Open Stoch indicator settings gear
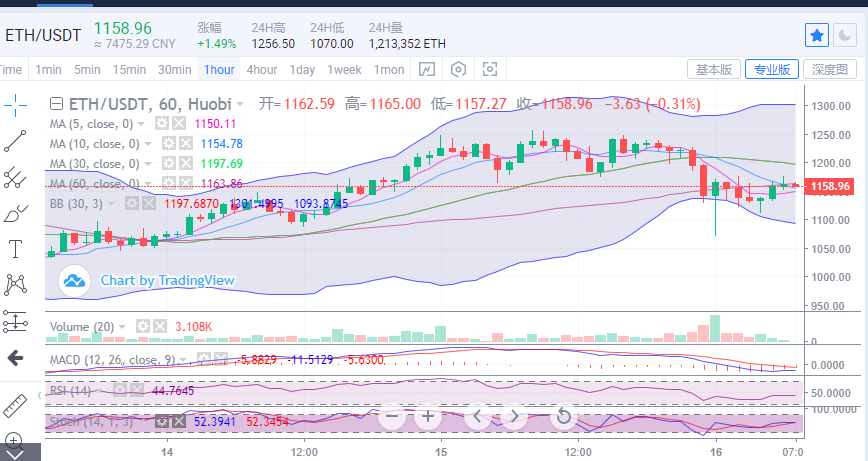The image size is (868, 461). [161, 422]
